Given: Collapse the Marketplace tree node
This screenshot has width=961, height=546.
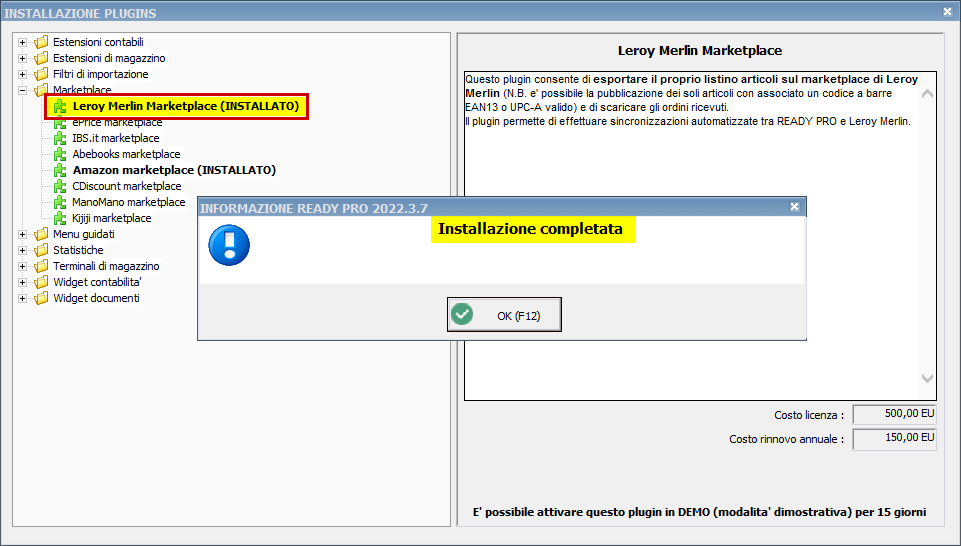Looking at the screenshot, I should click(x=23, y=90).
